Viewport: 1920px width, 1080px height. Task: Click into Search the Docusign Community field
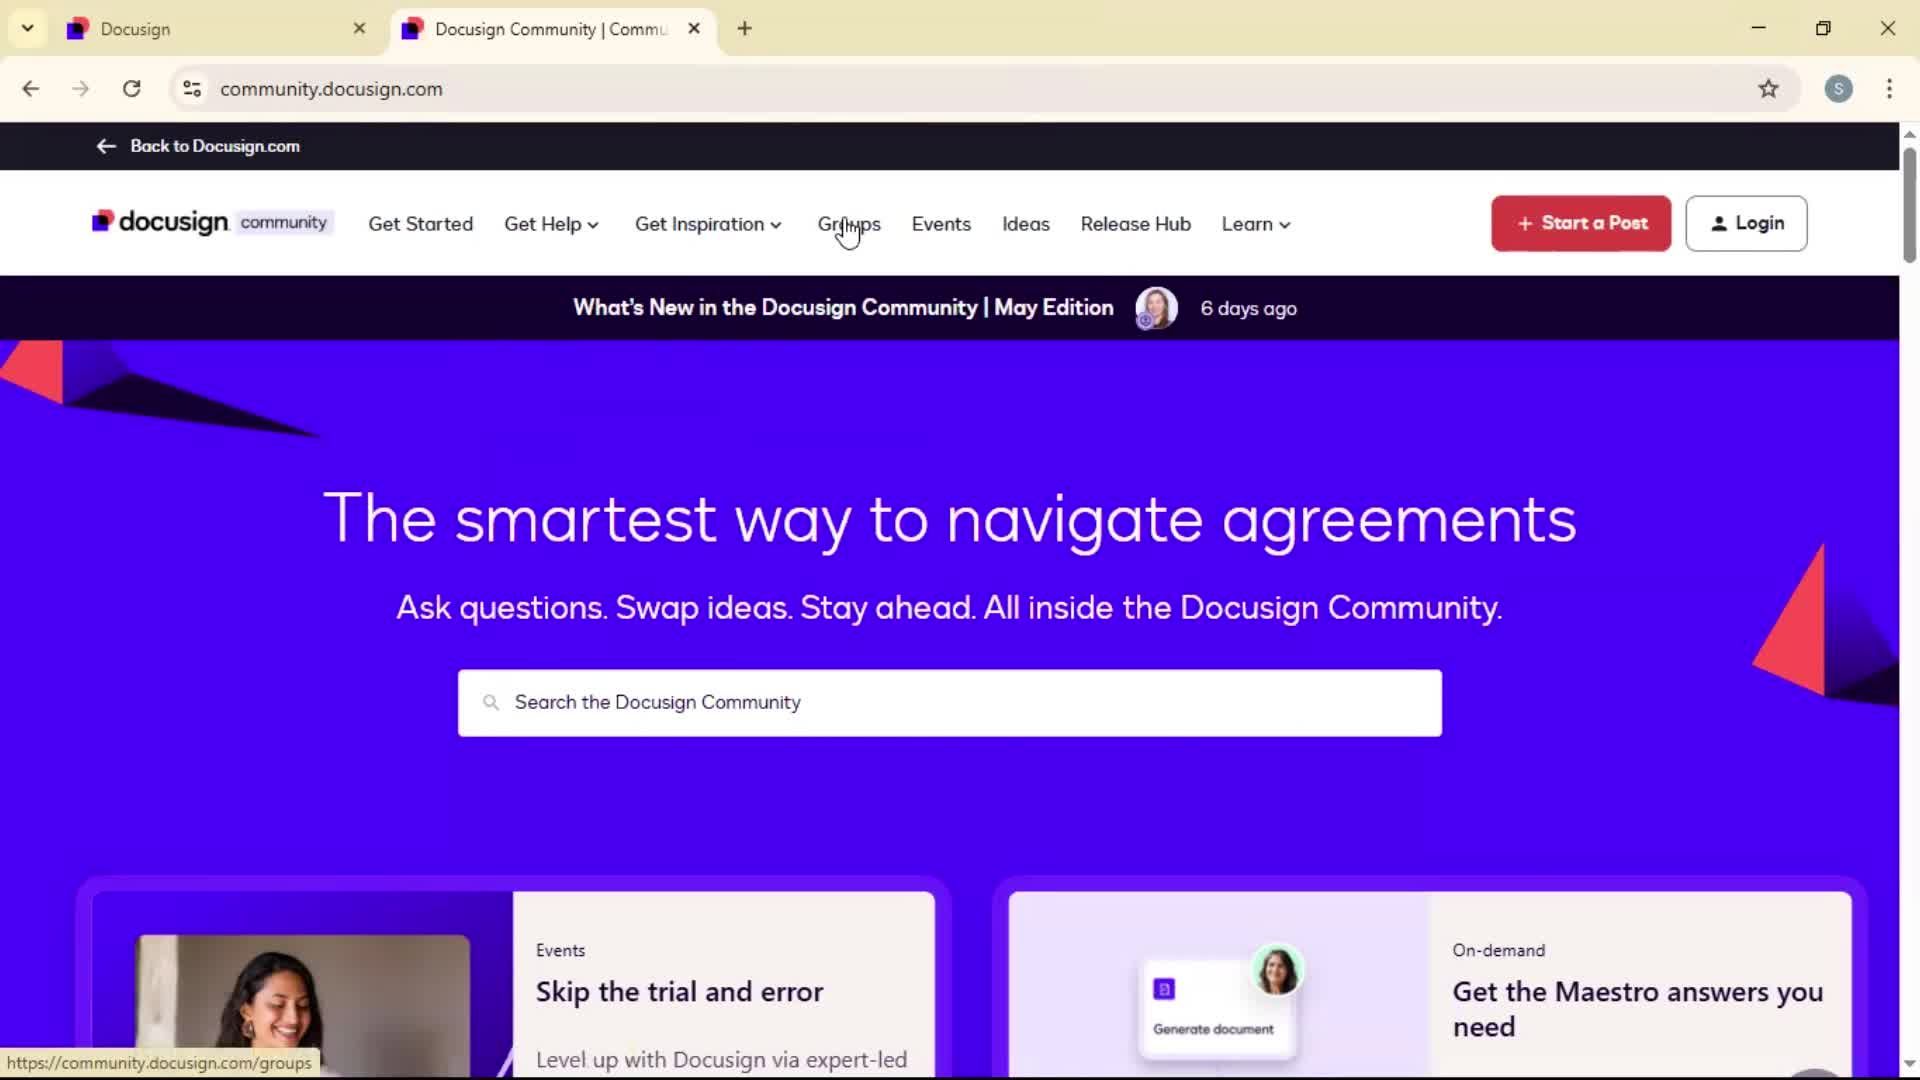(950, 703)
